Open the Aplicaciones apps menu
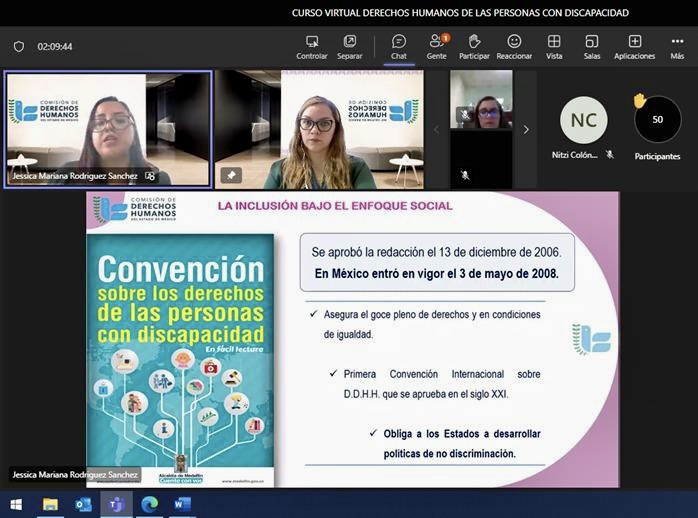The height and width of the screenshot is (518, 698). [x=634, y=46]
